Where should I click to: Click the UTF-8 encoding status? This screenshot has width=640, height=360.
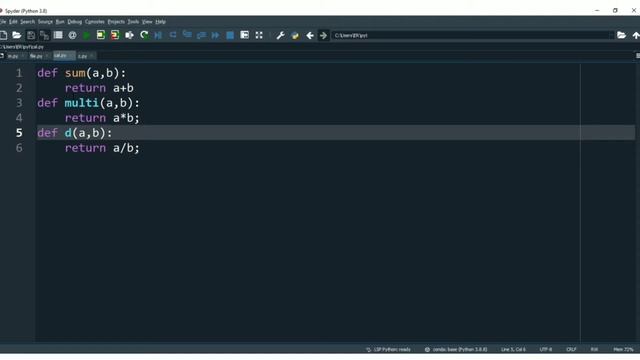coord(546,349)
